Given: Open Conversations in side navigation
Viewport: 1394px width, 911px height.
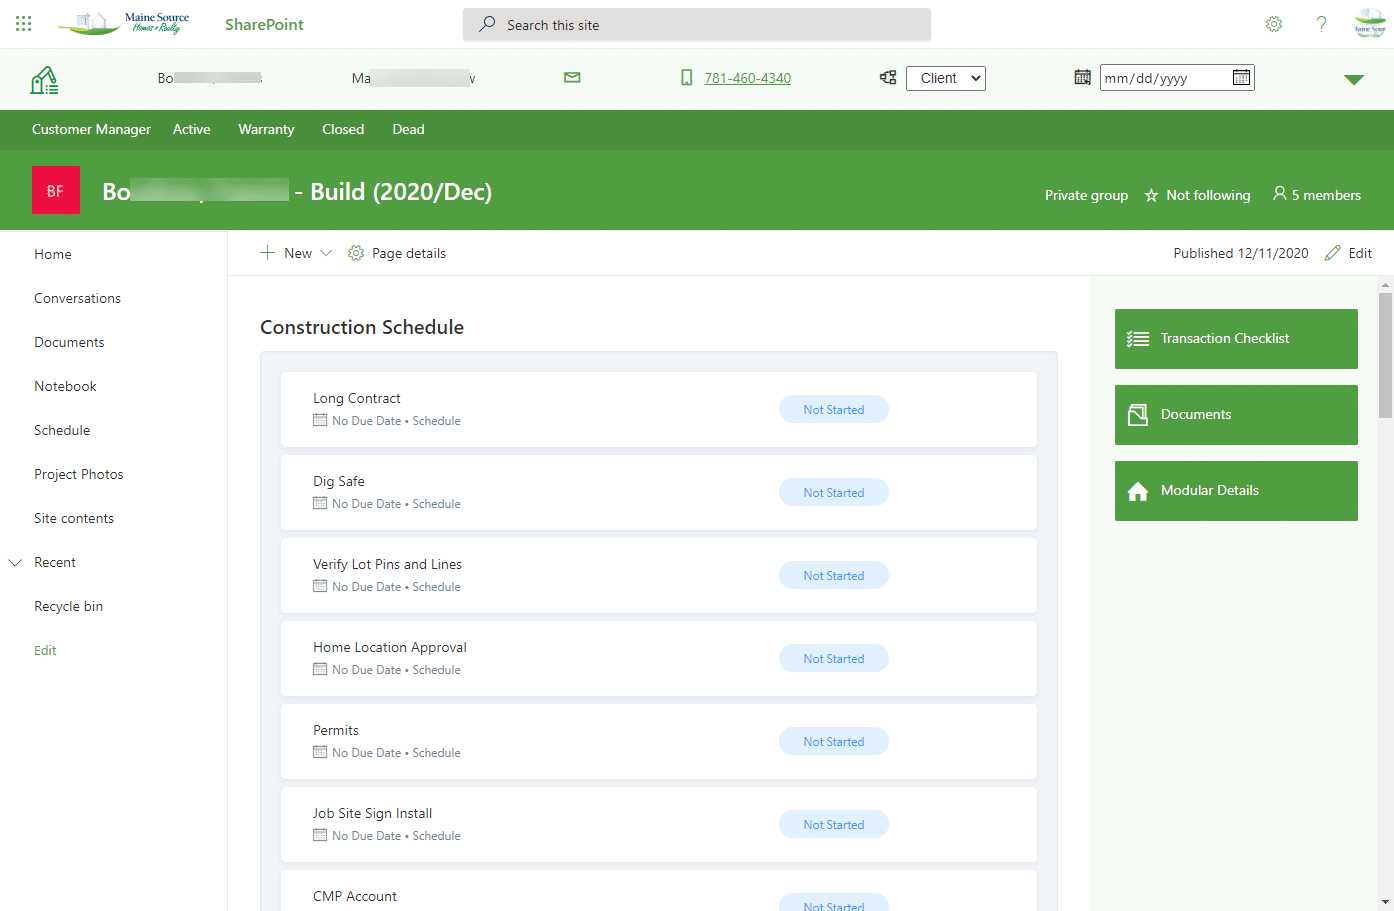Looking at the screenshot, I should pyautogui.click(x=77, y=298).
